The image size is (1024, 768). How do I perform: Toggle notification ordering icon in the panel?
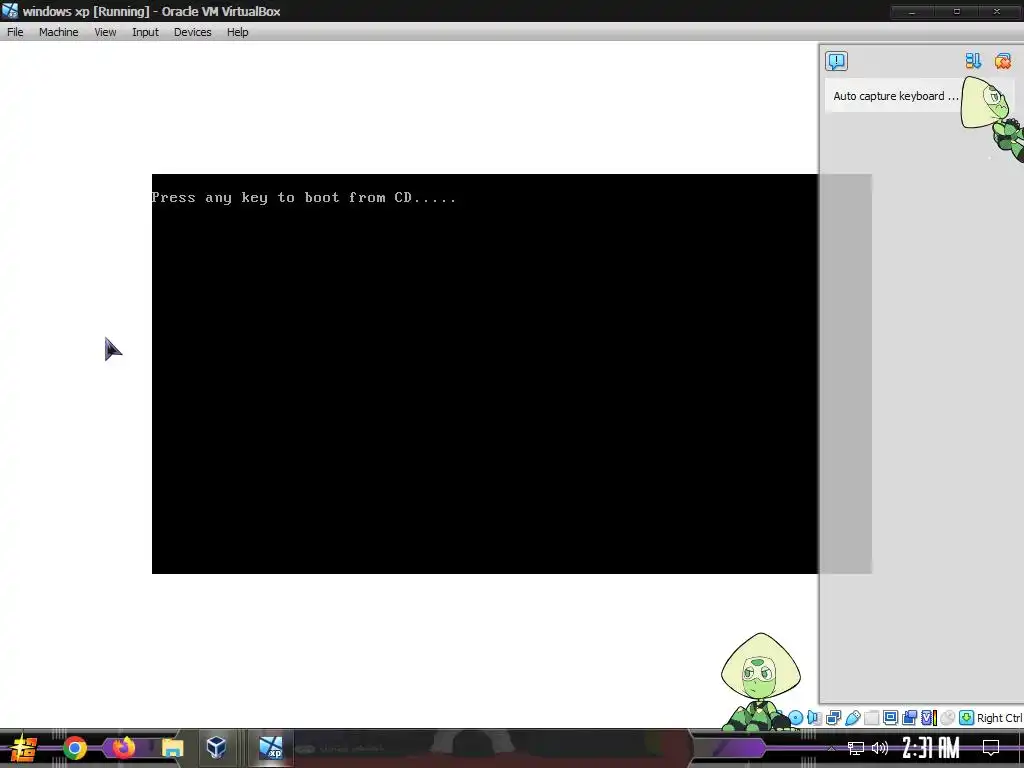click(973, 61)
